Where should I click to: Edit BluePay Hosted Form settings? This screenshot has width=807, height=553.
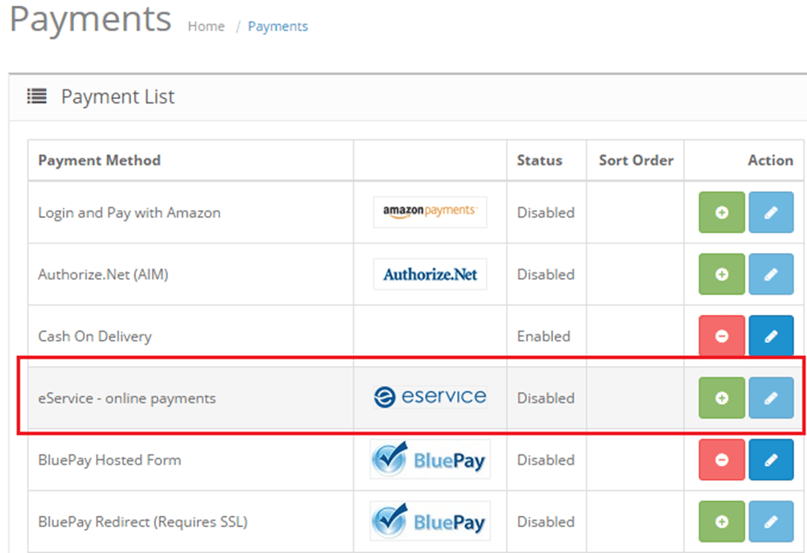tap(771, 459)
